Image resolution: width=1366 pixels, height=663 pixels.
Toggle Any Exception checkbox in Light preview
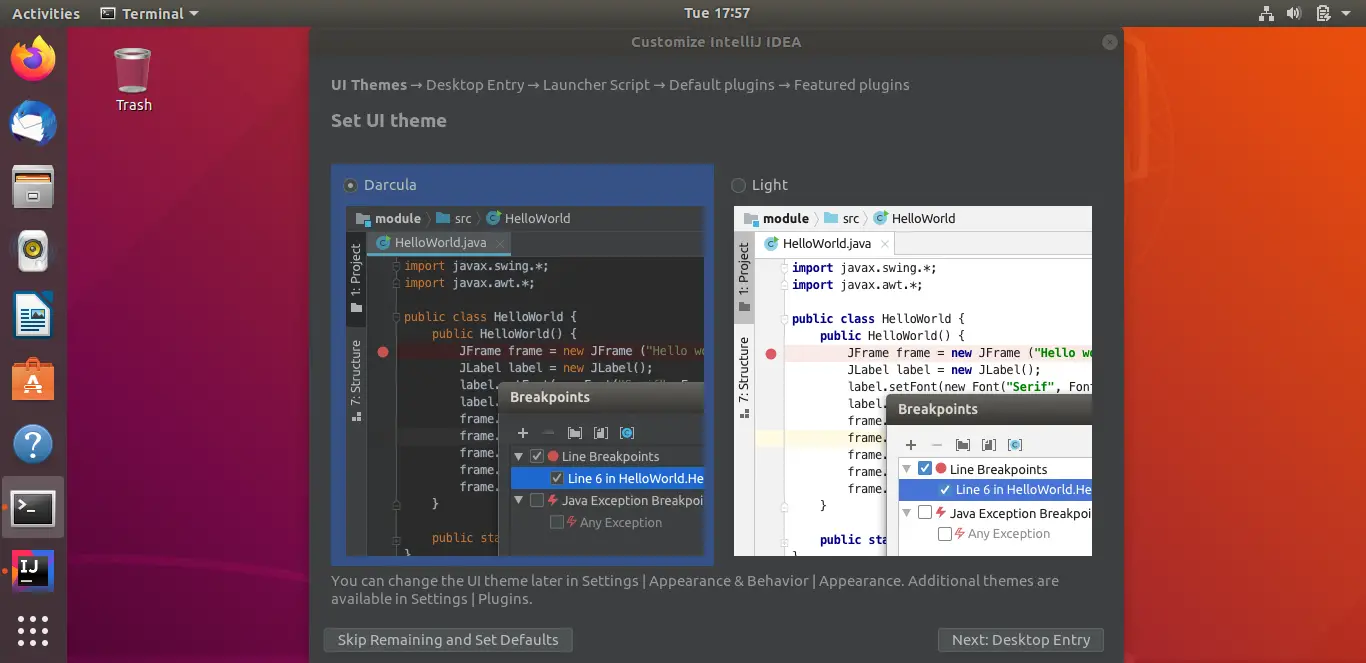coord(945,534)
